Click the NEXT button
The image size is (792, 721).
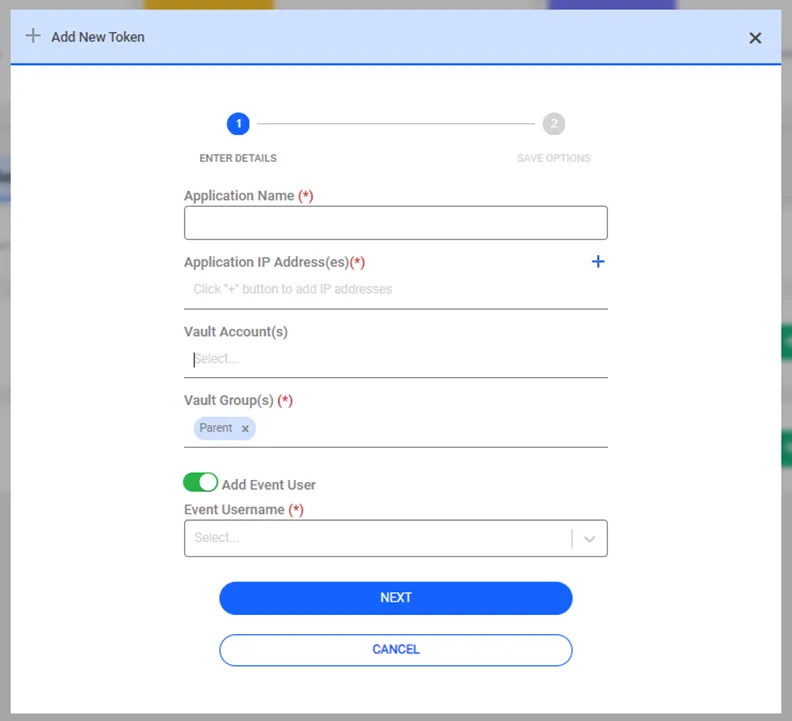pyautogui.click(x=395, y=598)
